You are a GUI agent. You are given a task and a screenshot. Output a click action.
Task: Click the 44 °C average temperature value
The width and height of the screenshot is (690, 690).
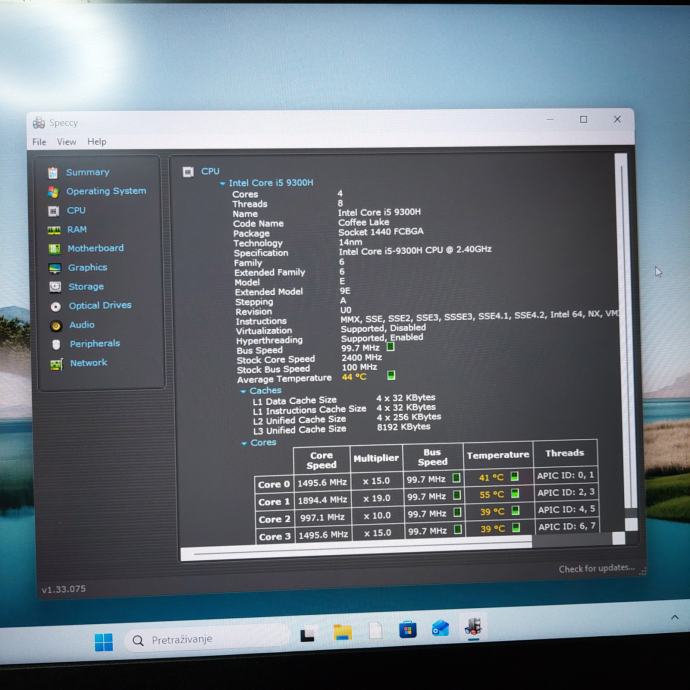point(354,377)
